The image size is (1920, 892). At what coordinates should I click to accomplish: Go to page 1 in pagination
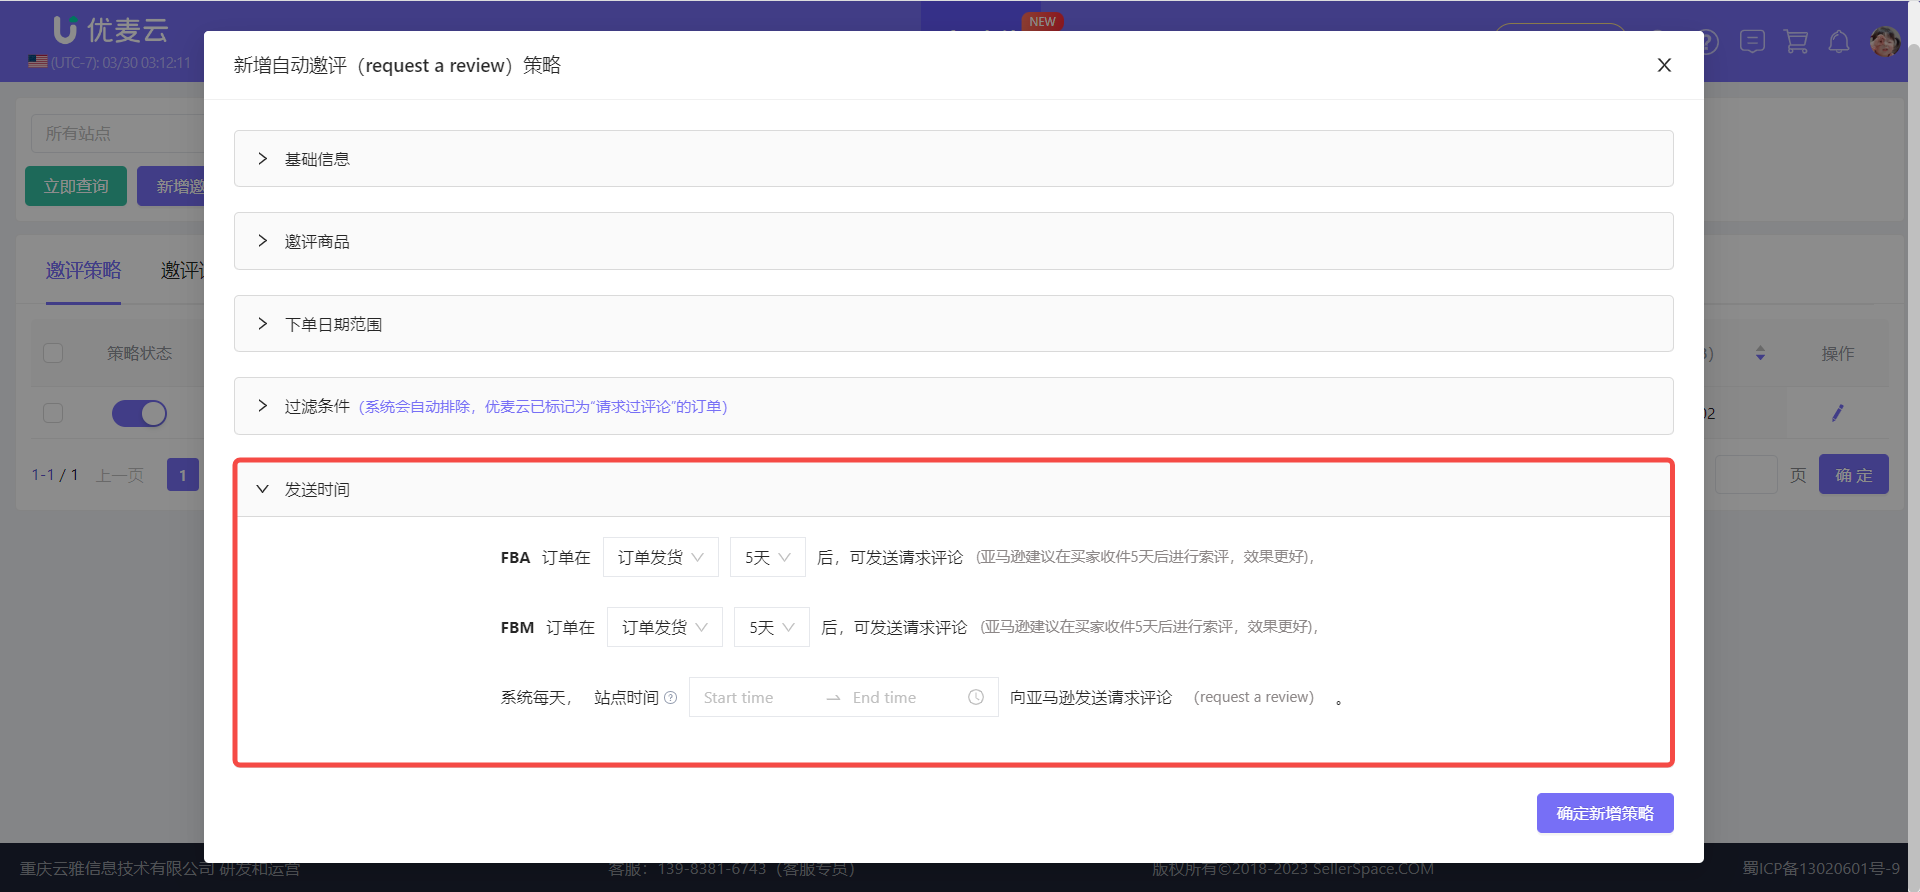[x=183, y=475]
